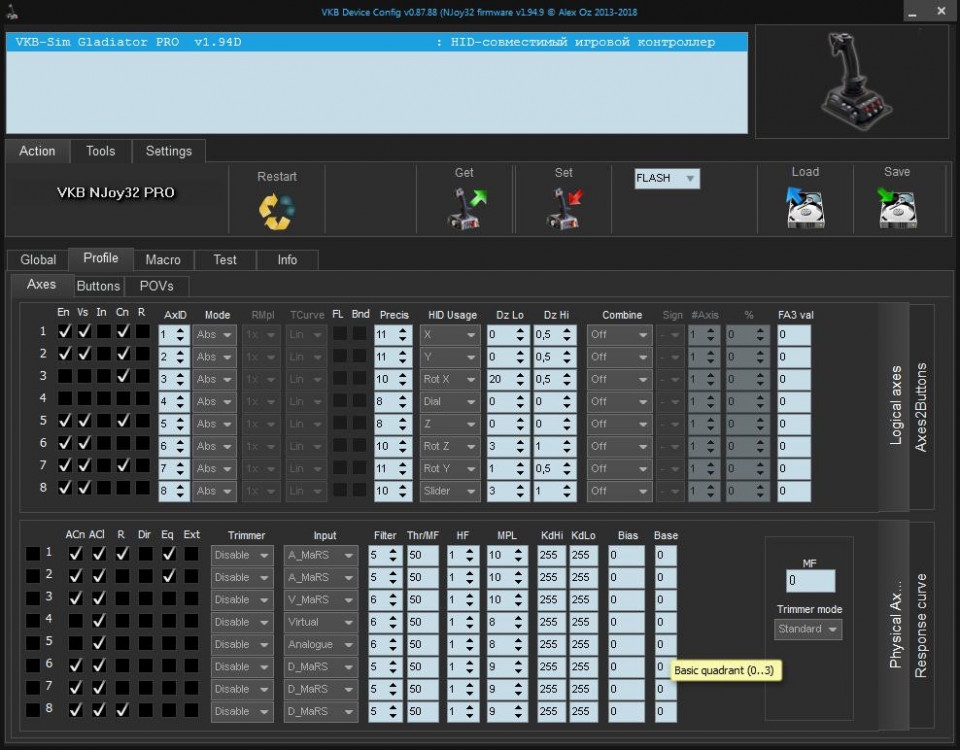Click the joystick device image thumbnail
Image resolution: width=960 pixels, height=750 pixels.
click(853, 82)
